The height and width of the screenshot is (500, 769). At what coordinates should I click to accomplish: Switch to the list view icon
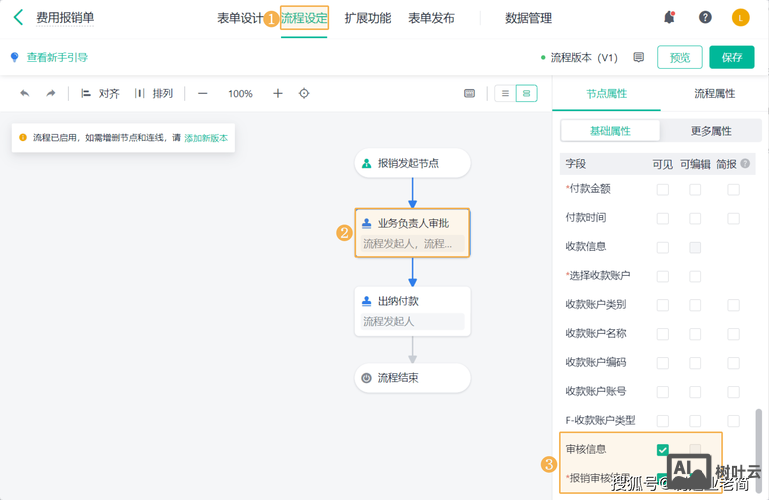pos(505,93)
